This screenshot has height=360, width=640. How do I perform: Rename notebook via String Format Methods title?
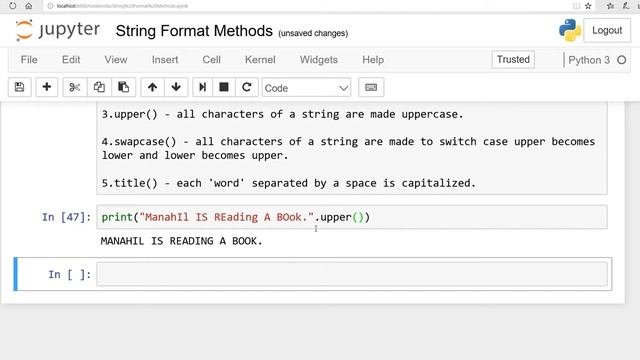[x=194, y=31]
